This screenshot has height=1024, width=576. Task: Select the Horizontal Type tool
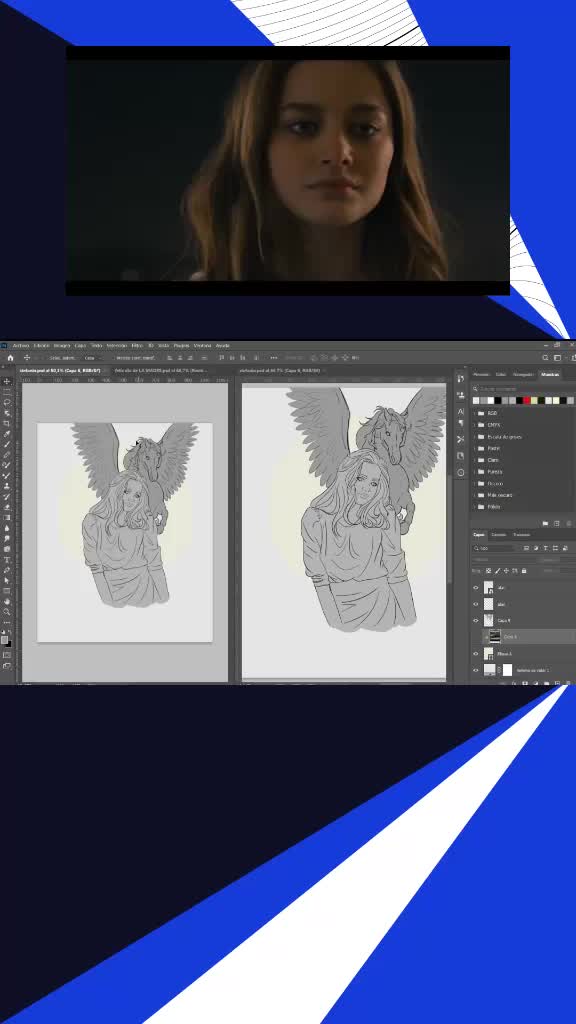(x=7, y=560)
